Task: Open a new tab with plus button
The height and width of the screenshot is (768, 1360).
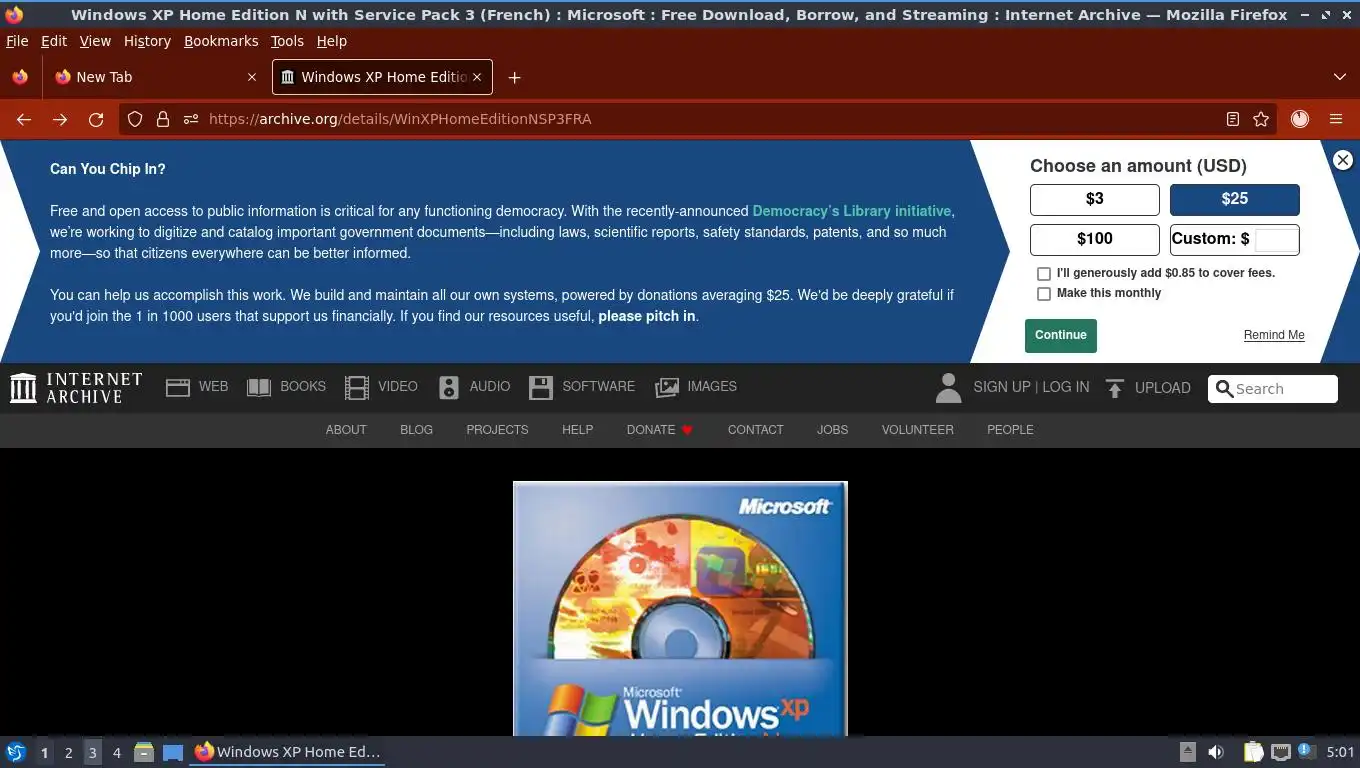Action: coord(514,77)
